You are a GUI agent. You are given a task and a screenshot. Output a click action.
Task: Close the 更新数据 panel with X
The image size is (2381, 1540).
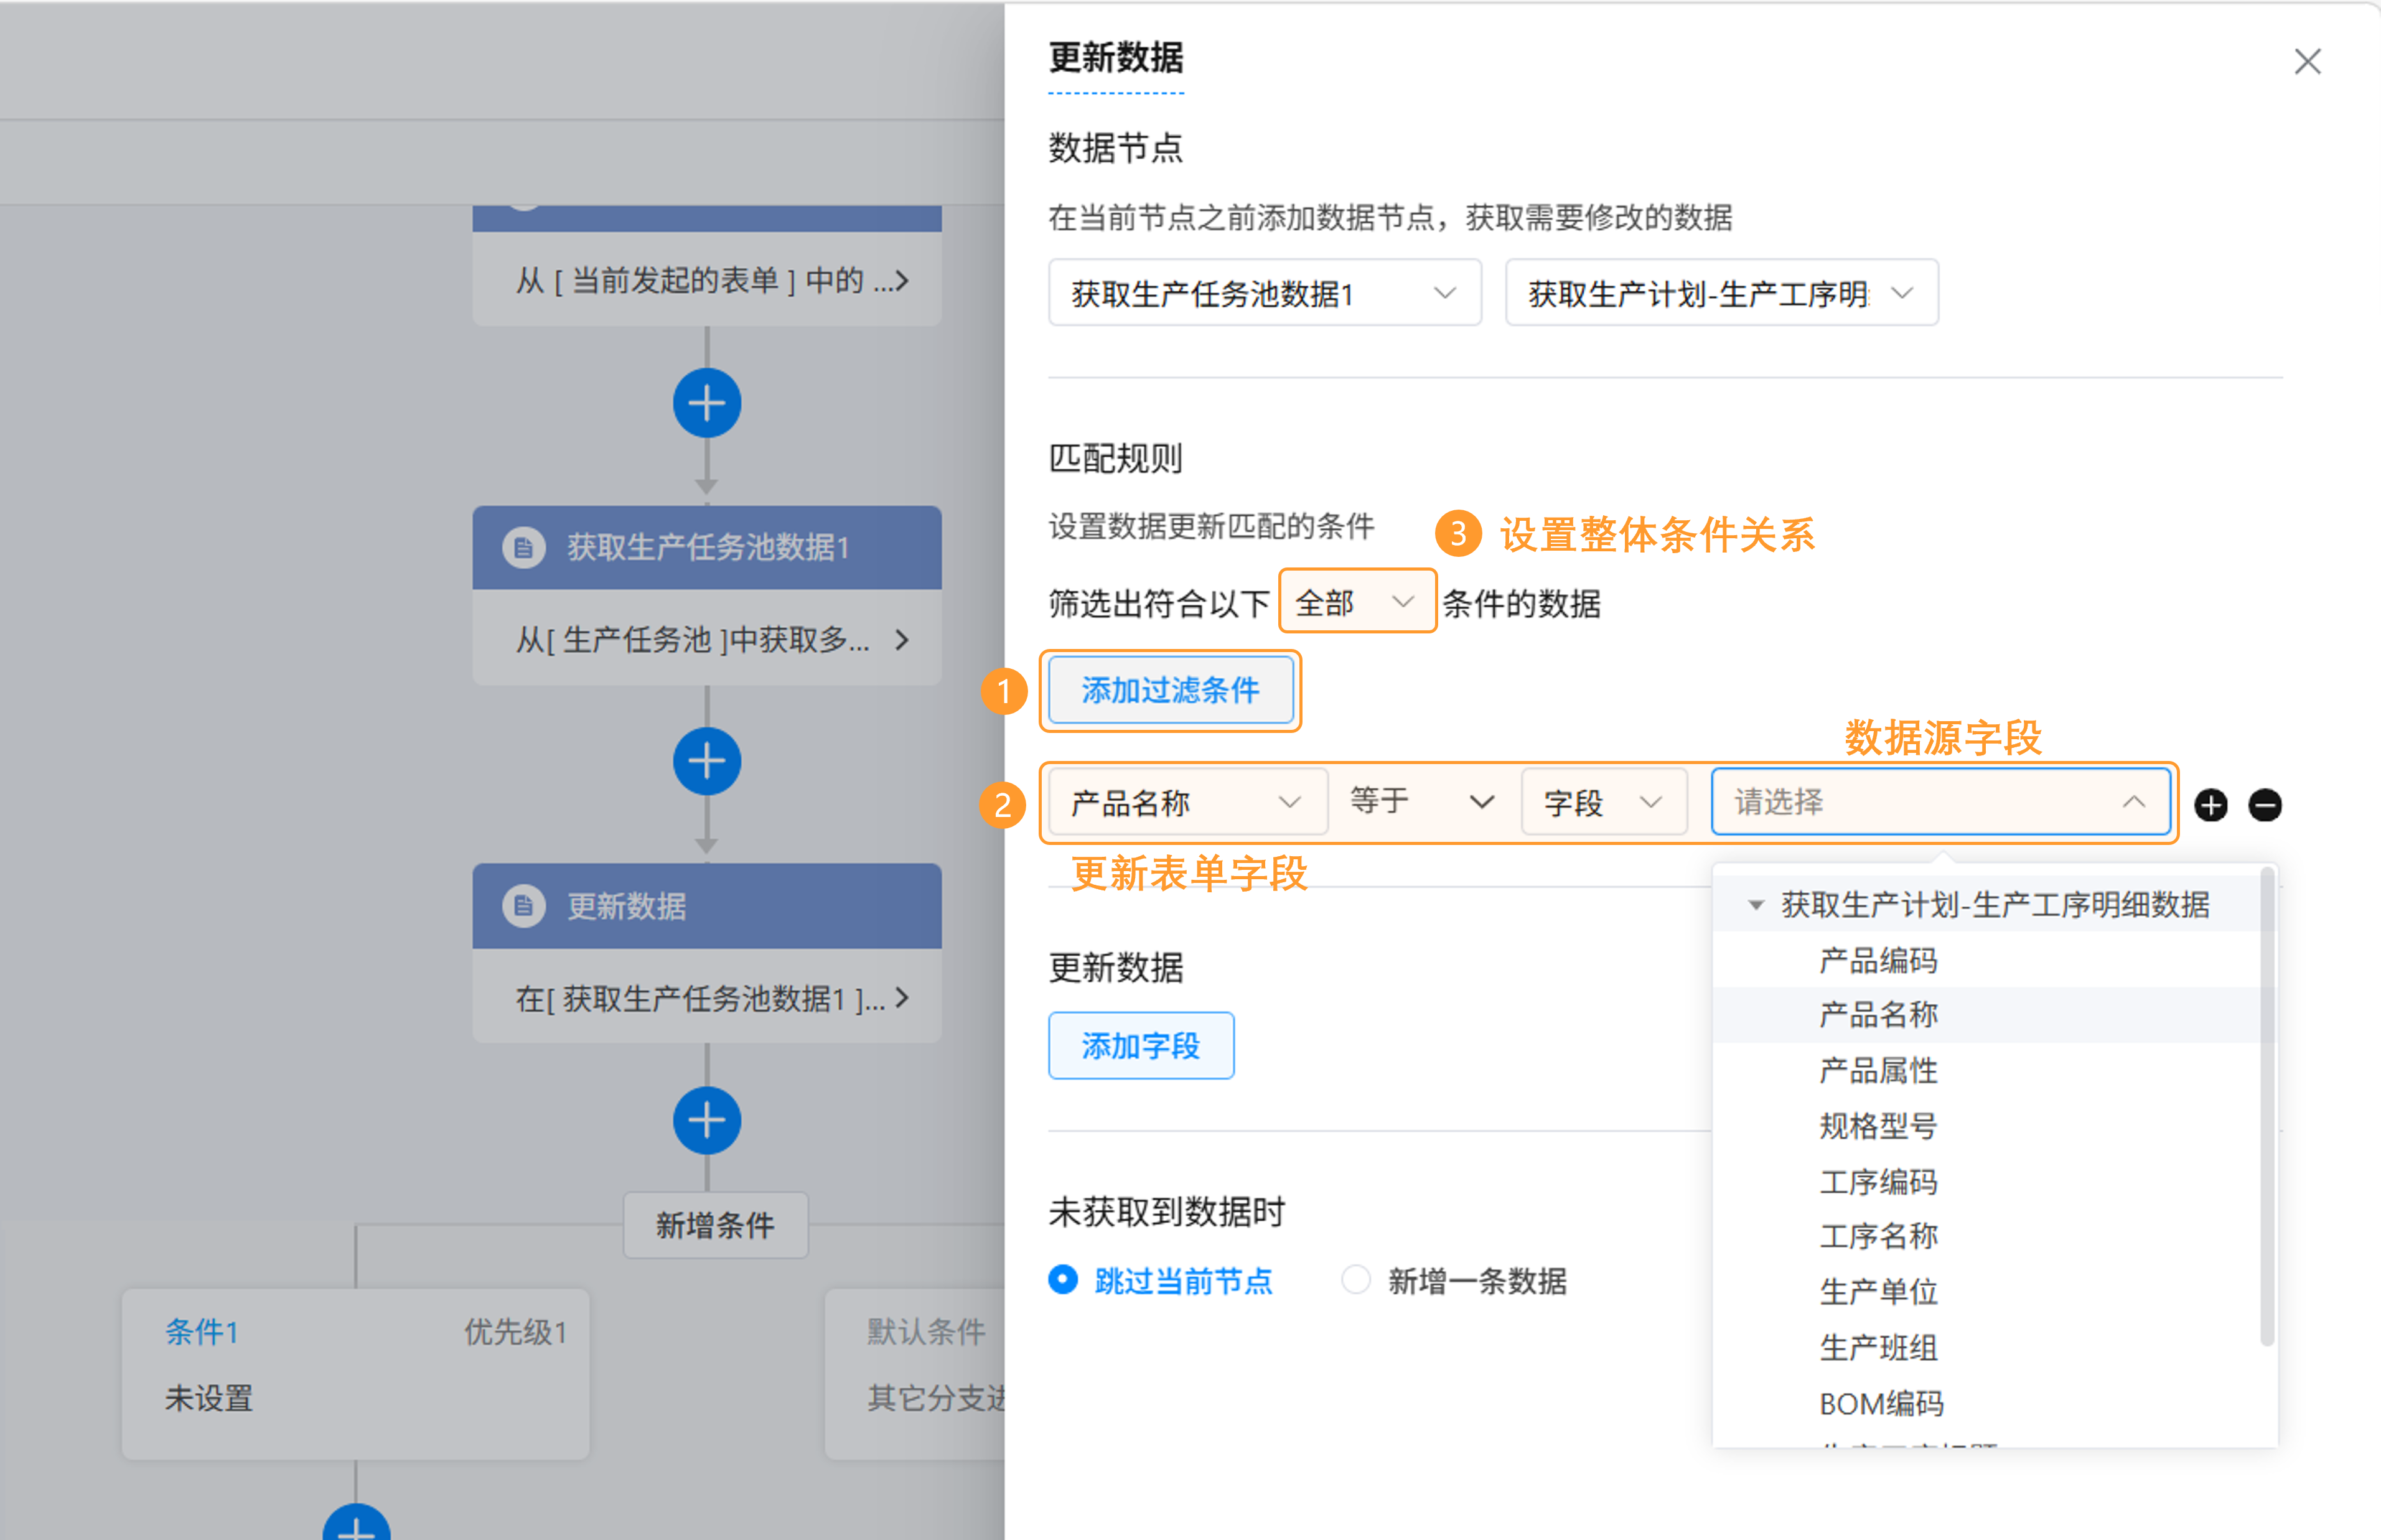click(2307, 61)
